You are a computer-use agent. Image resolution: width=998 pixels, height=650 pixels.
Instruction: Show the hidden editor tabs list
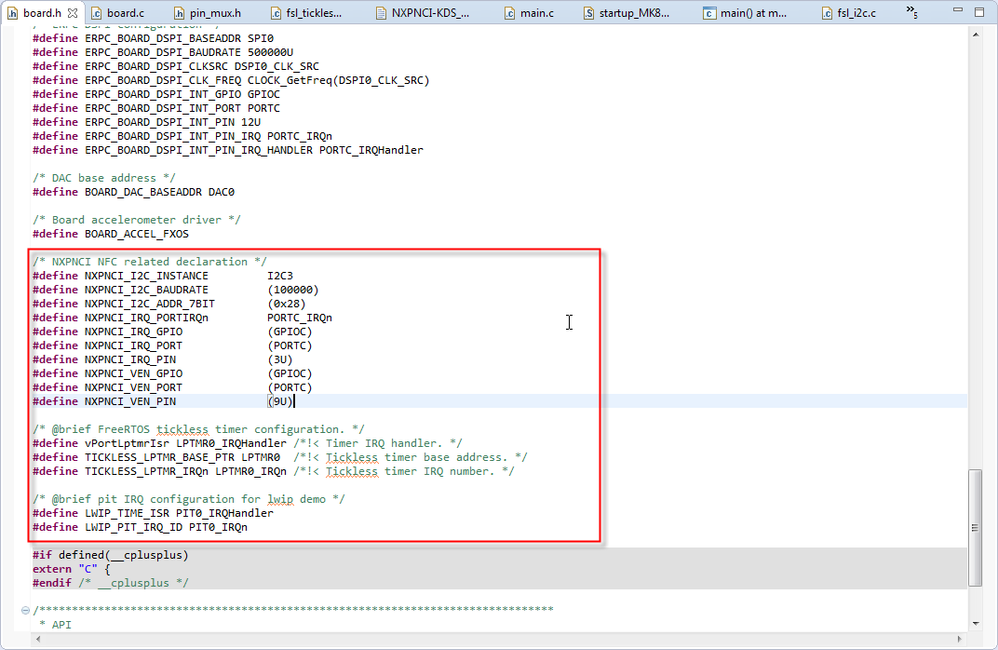tap(912, 11)
